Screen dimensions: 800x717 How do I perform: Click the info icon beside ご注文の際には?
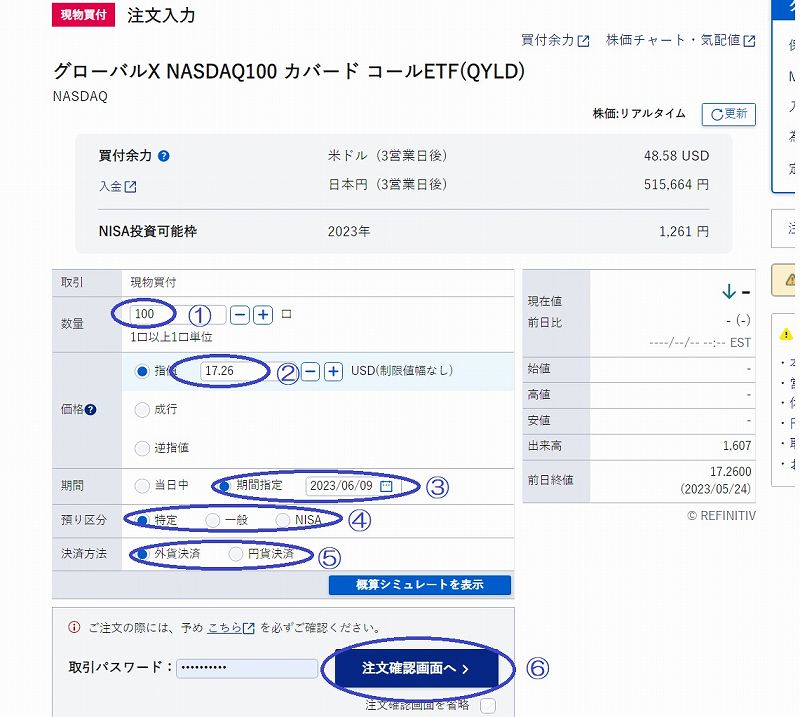pyautogui.click(x=74, y=627)
